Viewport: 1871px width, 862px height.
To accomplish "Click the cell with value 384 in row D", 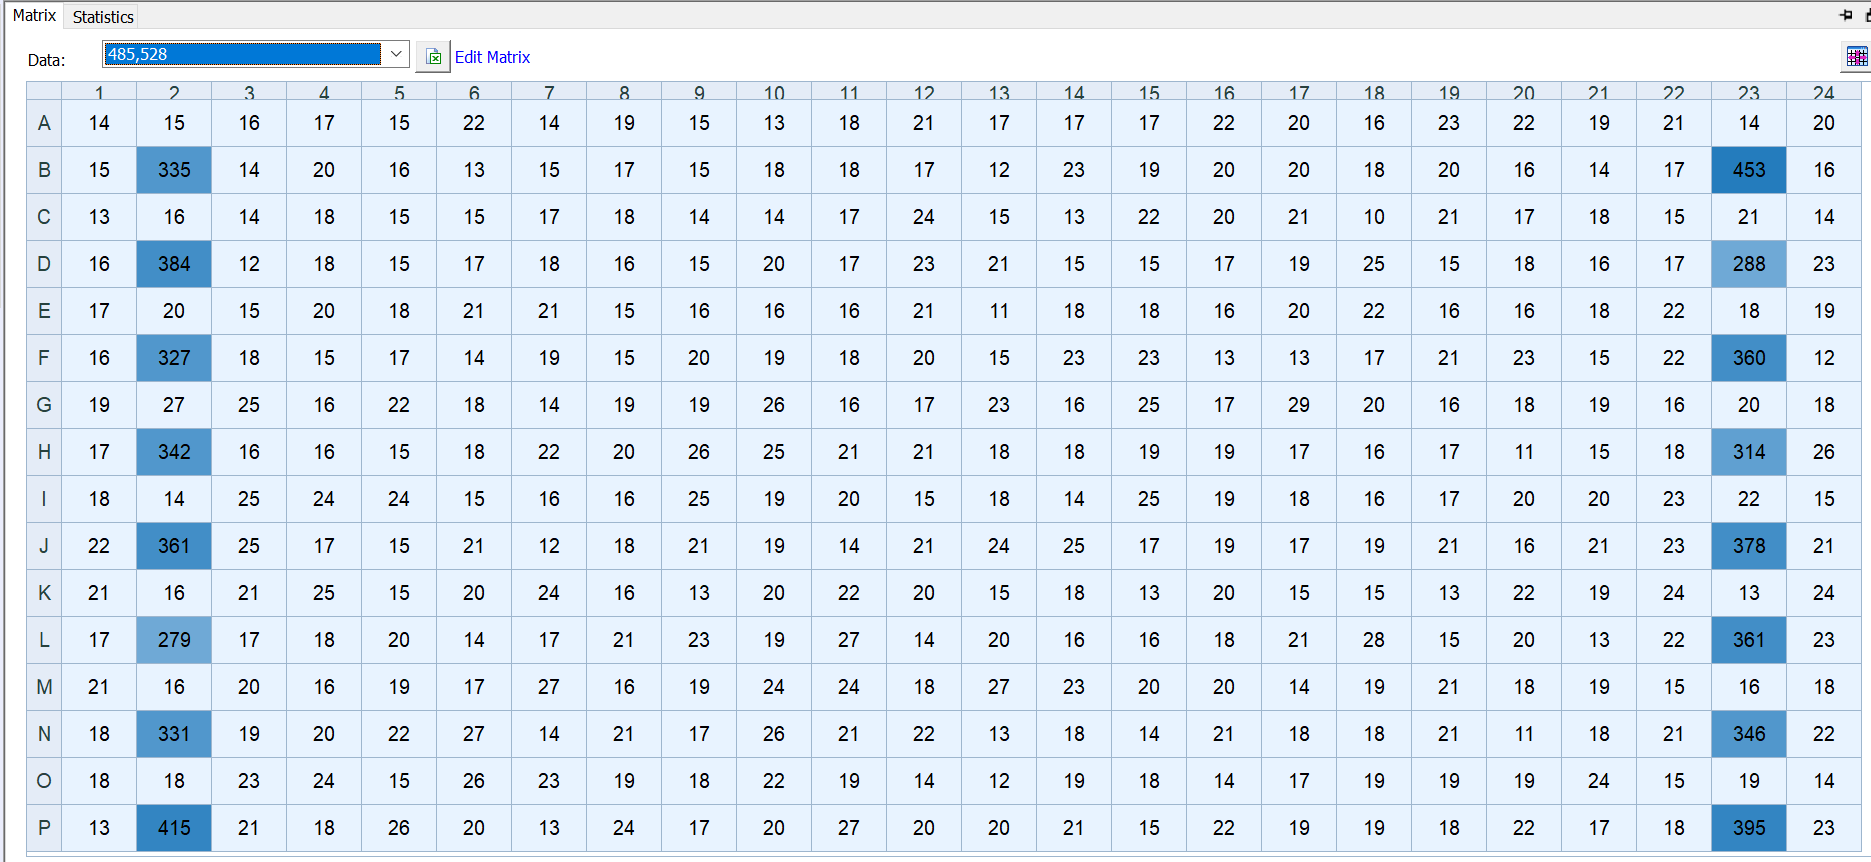I will click(174, 264).
